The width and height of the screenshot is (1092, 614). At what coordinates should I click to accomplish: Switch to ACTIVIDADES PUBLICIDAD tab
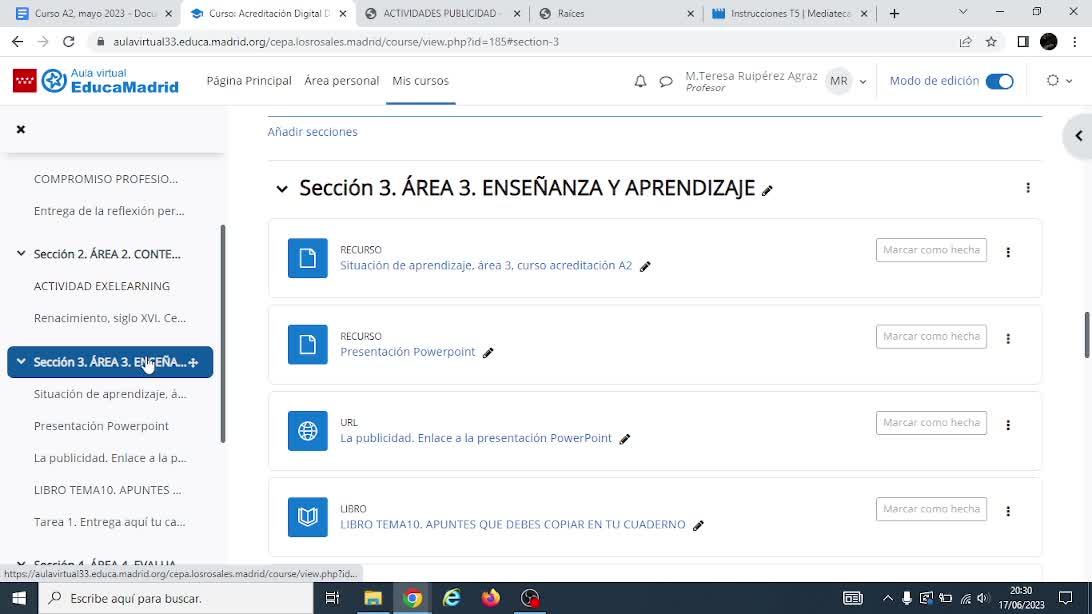(x=443, y=13)
